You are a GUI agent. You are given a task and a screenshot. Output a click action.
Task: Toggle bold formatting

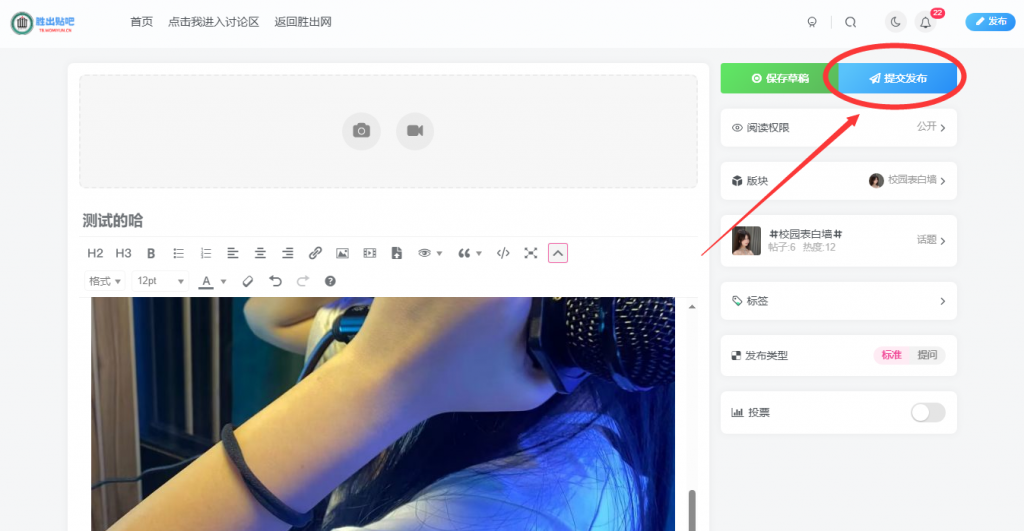[151, 253]
